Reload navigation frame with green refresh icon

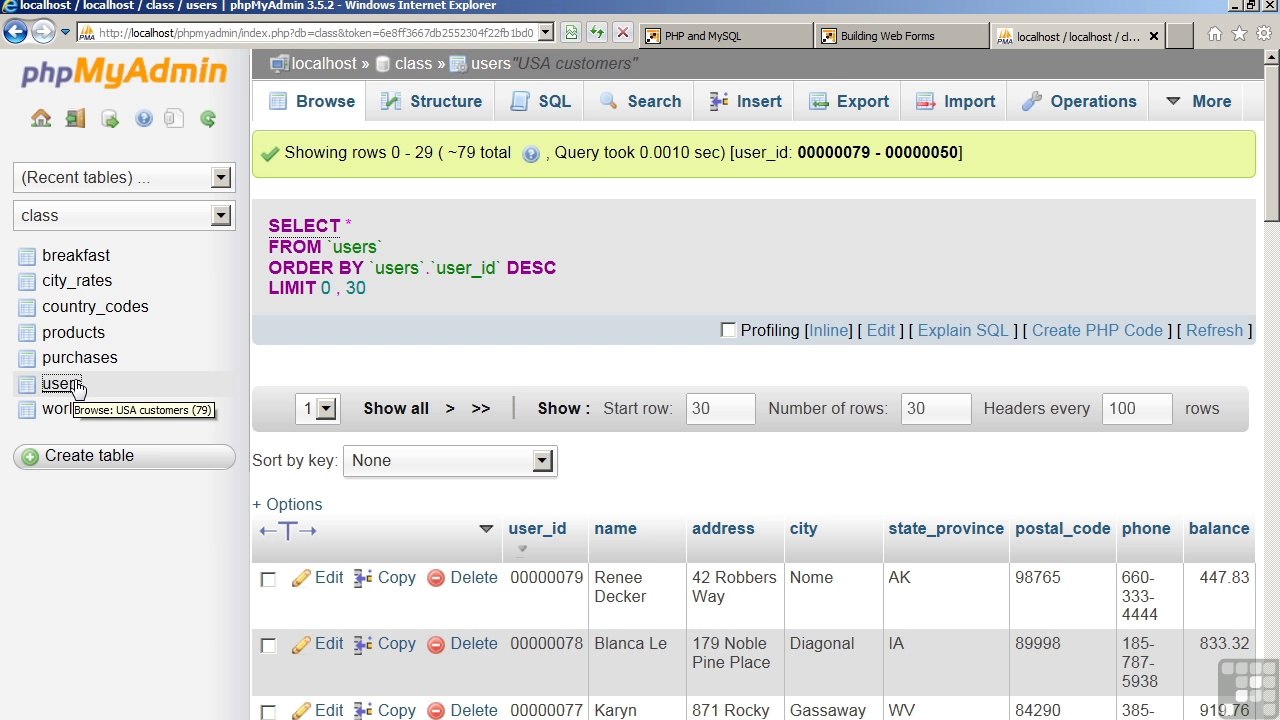(208, 119)
